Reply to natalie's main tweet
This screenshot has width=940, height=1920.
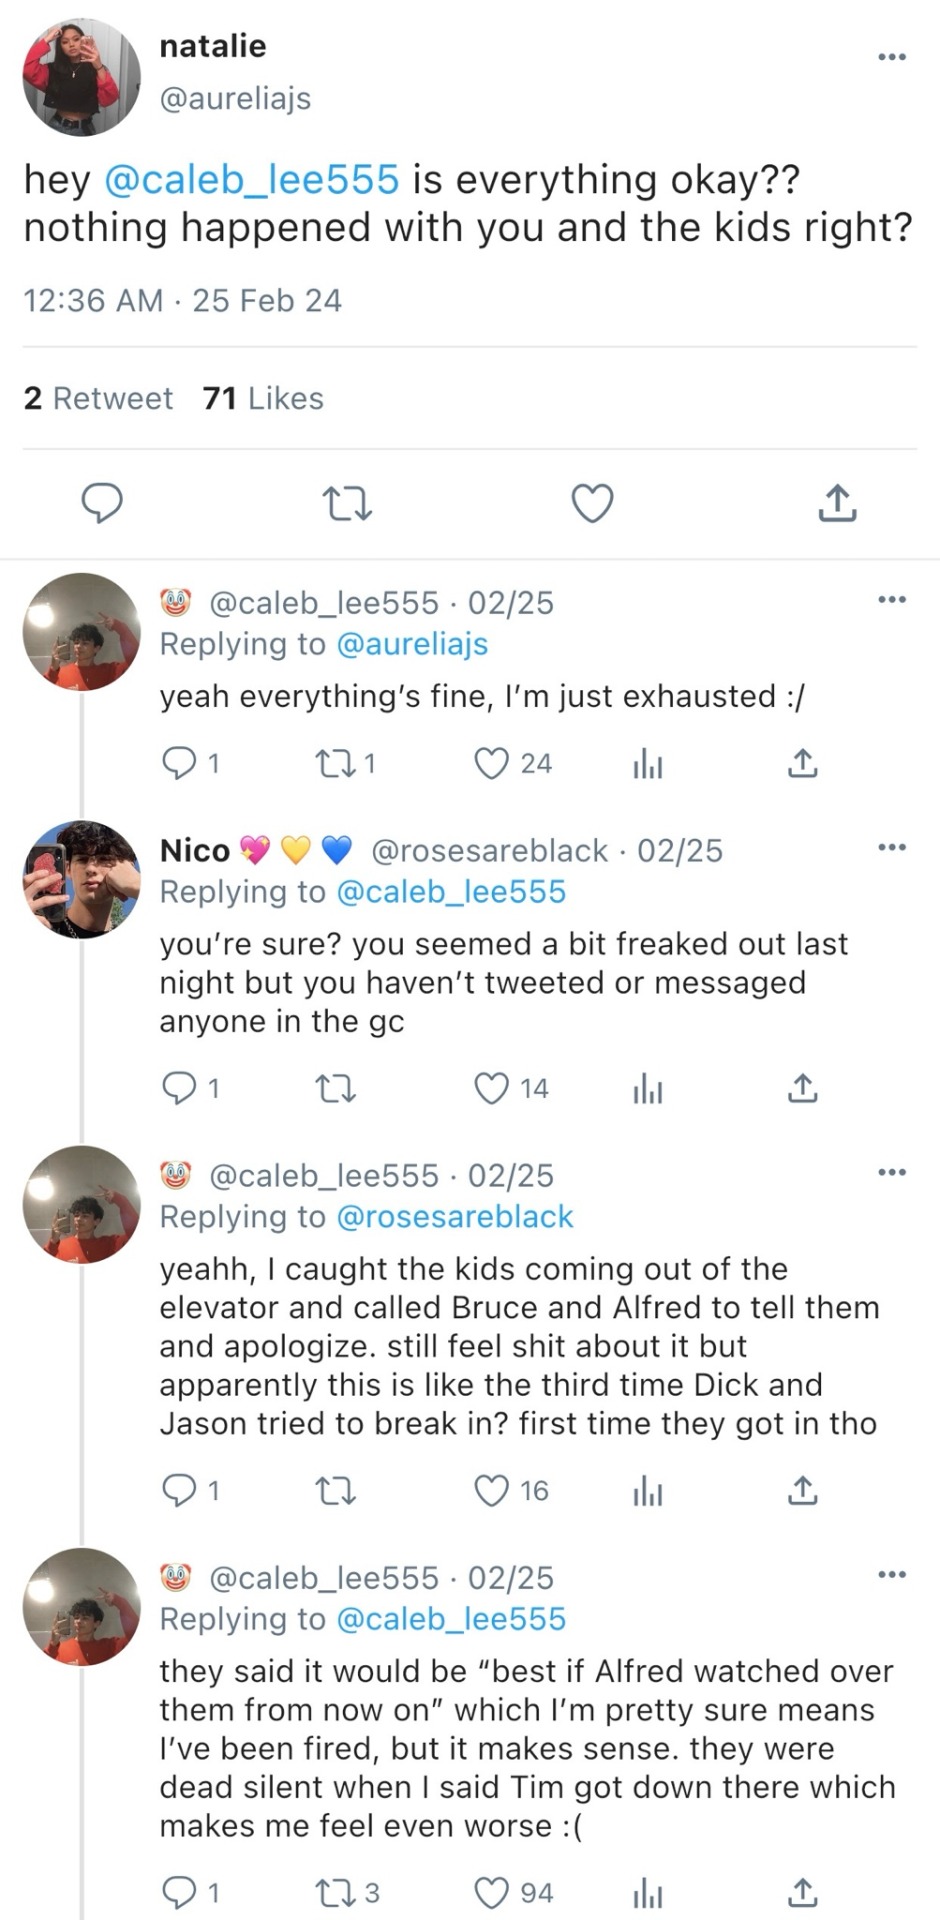101,503
